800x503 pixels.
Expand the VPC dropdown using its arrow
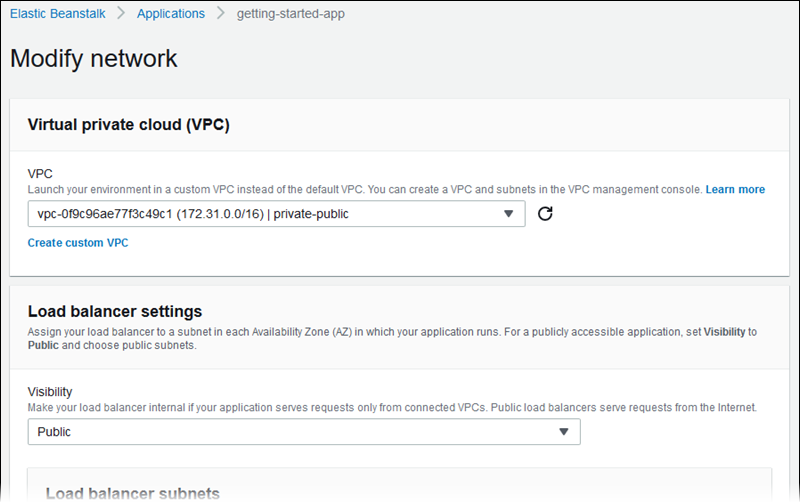coord(508,214)
